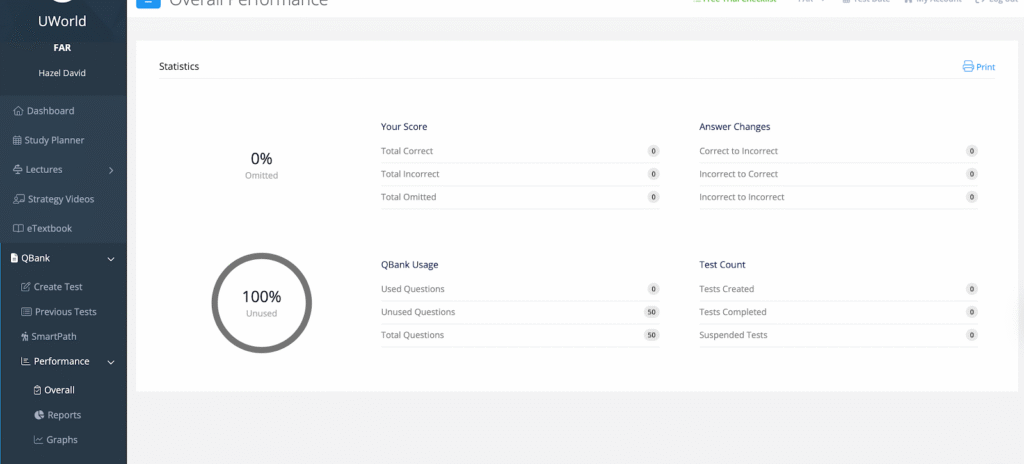The width and height of the screenshot is (1024, 464).
Task: Click the Test Count heading
Action: tap(722, 265)
